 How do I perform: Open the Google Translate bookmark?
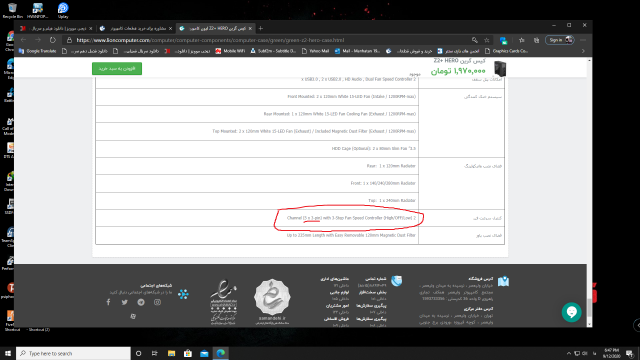(x=37, y=51)
